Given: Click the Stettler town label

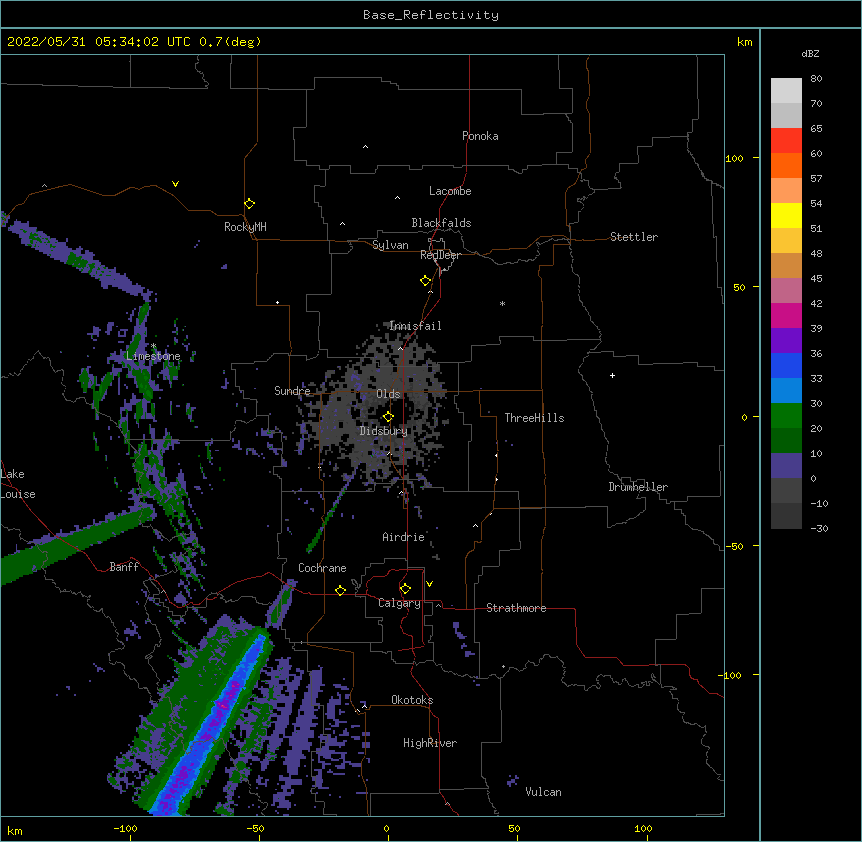Looking at the screenshot, I should point(634,237).
